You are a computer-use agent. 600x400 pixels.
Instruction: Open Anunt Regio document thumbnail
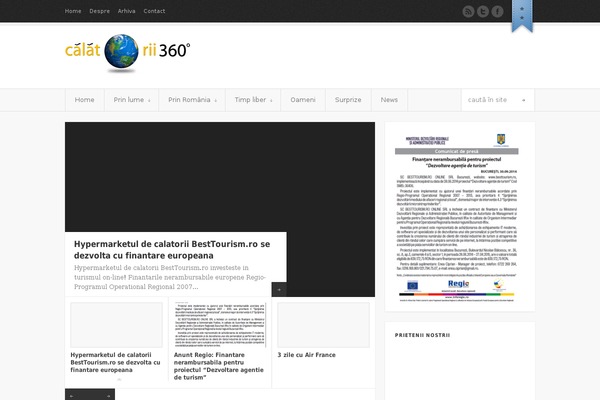220,325
